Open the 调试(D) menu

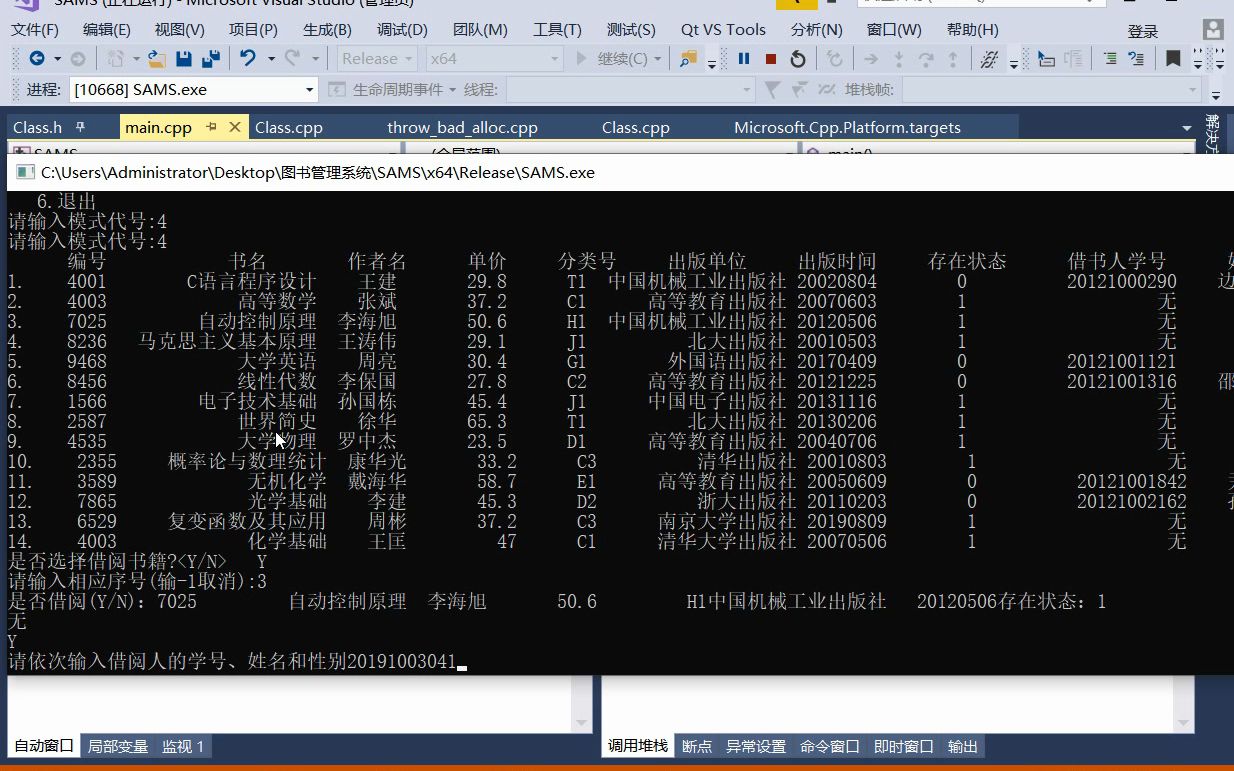401,29
